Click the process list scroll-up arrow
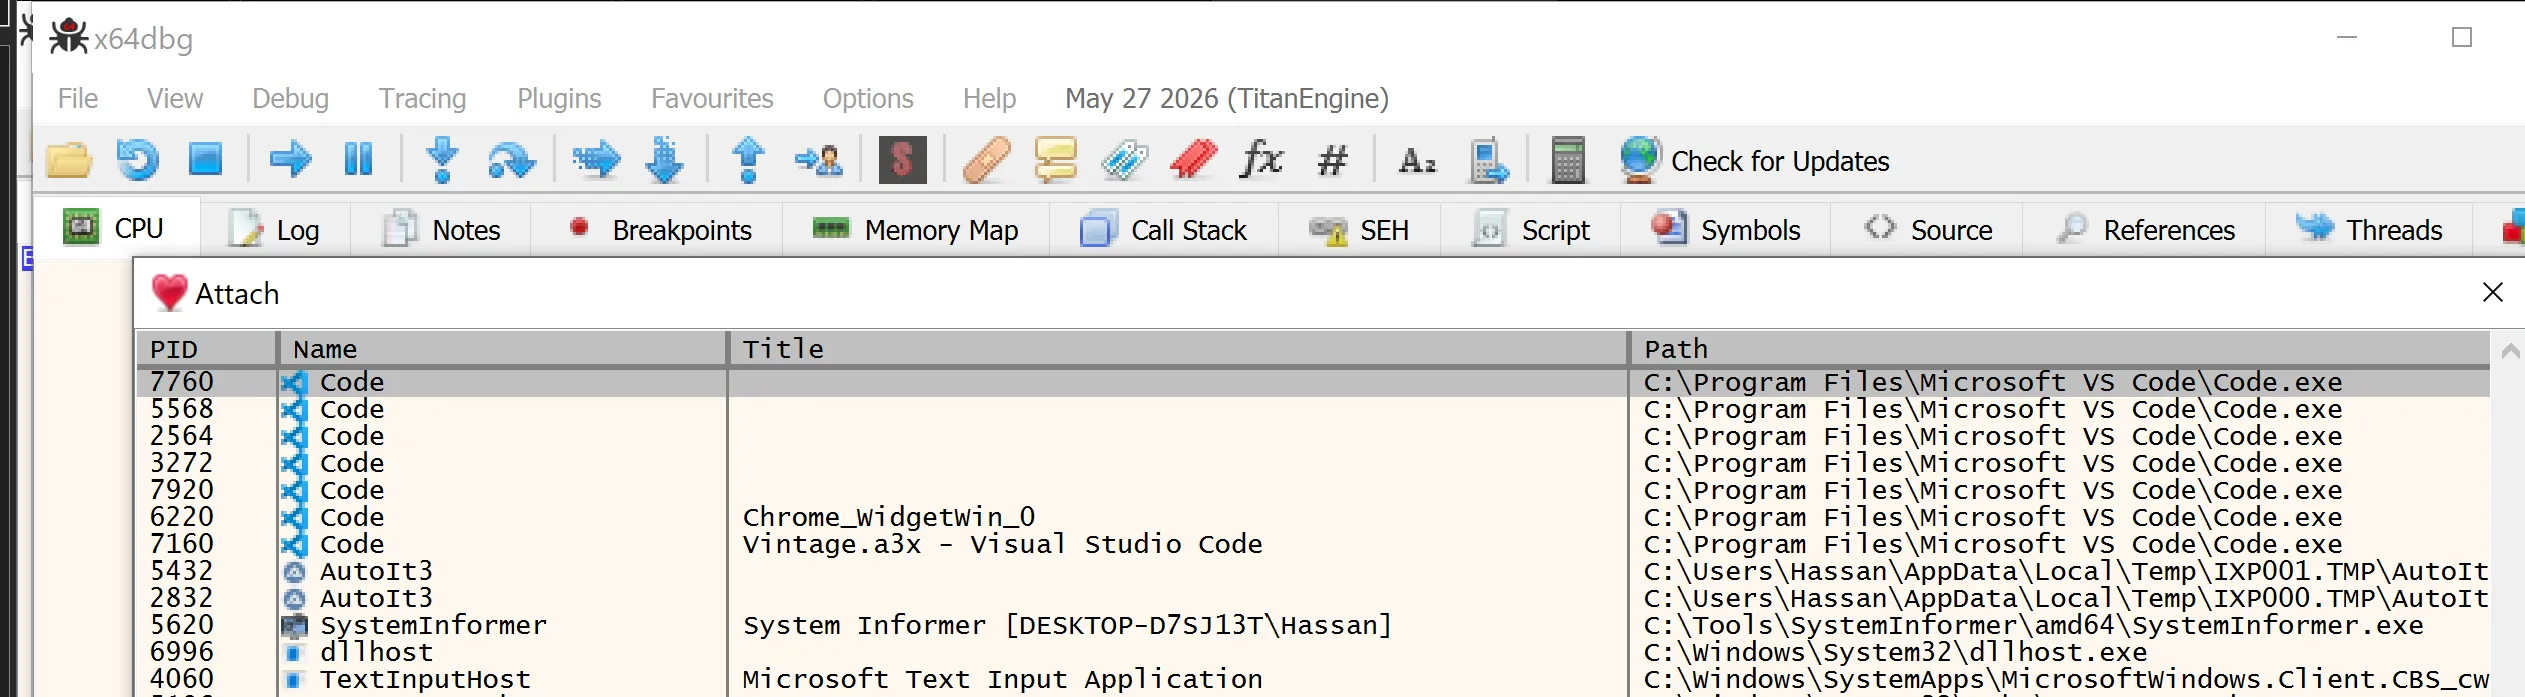Image resolution: width=2525 pixels, height=697 pixels. tap(2510, 351)
